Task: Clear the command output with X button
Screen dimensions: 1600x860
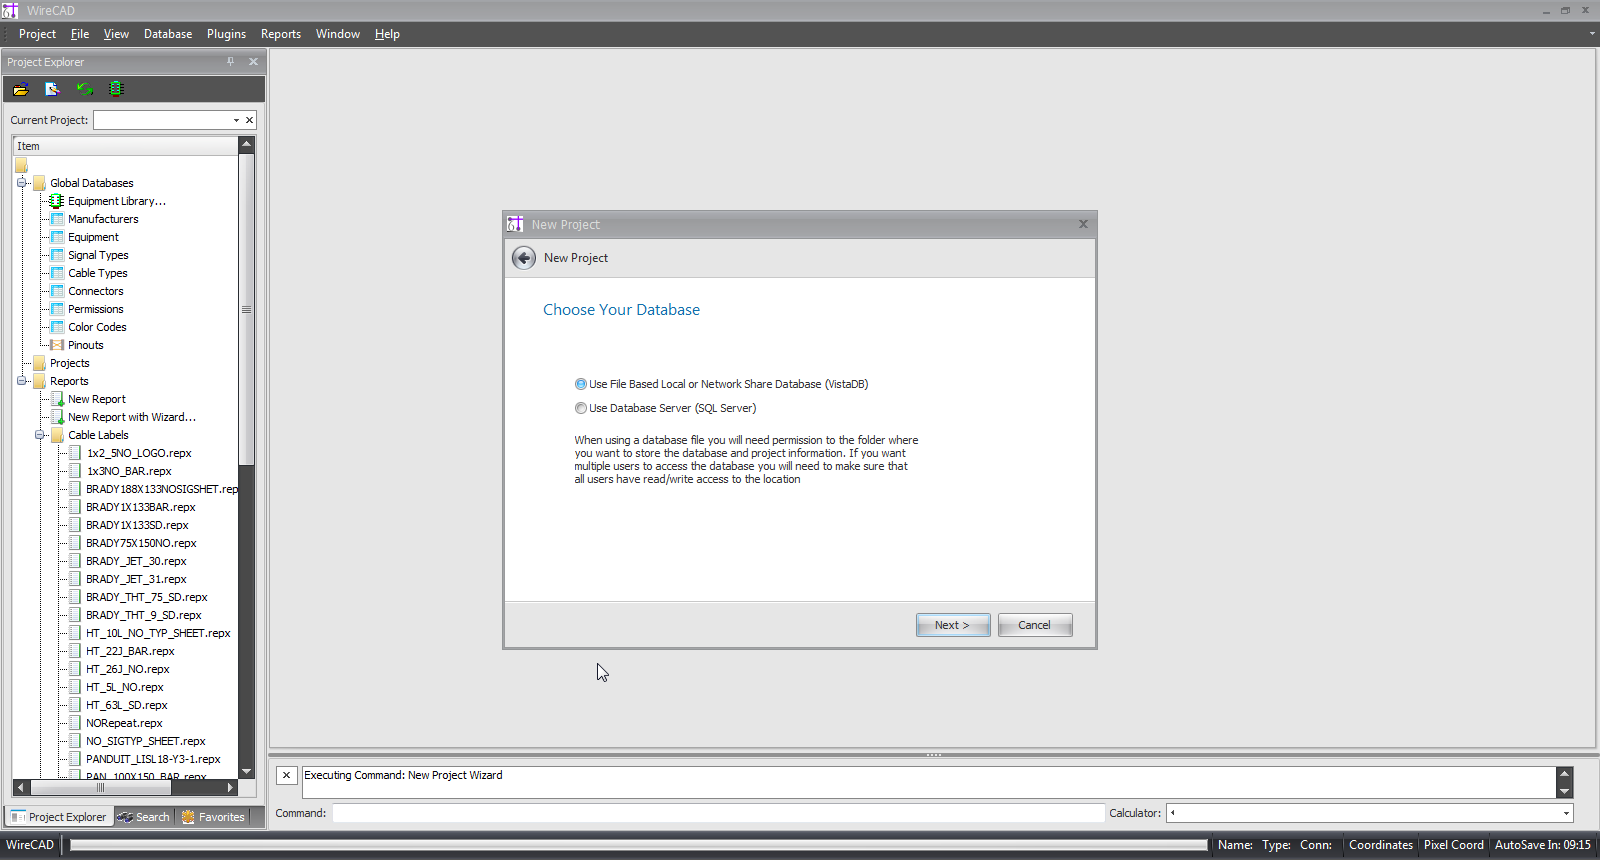Action: tap(286, 775)
